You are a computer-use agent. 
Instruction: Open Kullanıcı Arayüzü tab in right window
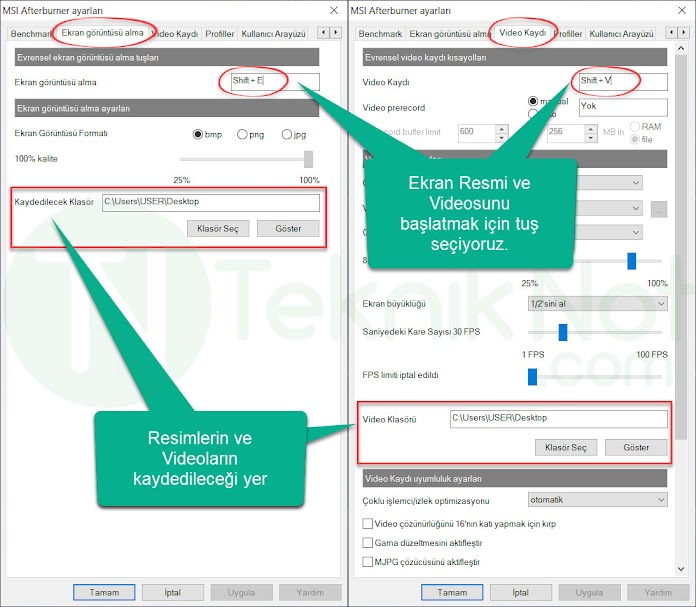tap(621, 34)
